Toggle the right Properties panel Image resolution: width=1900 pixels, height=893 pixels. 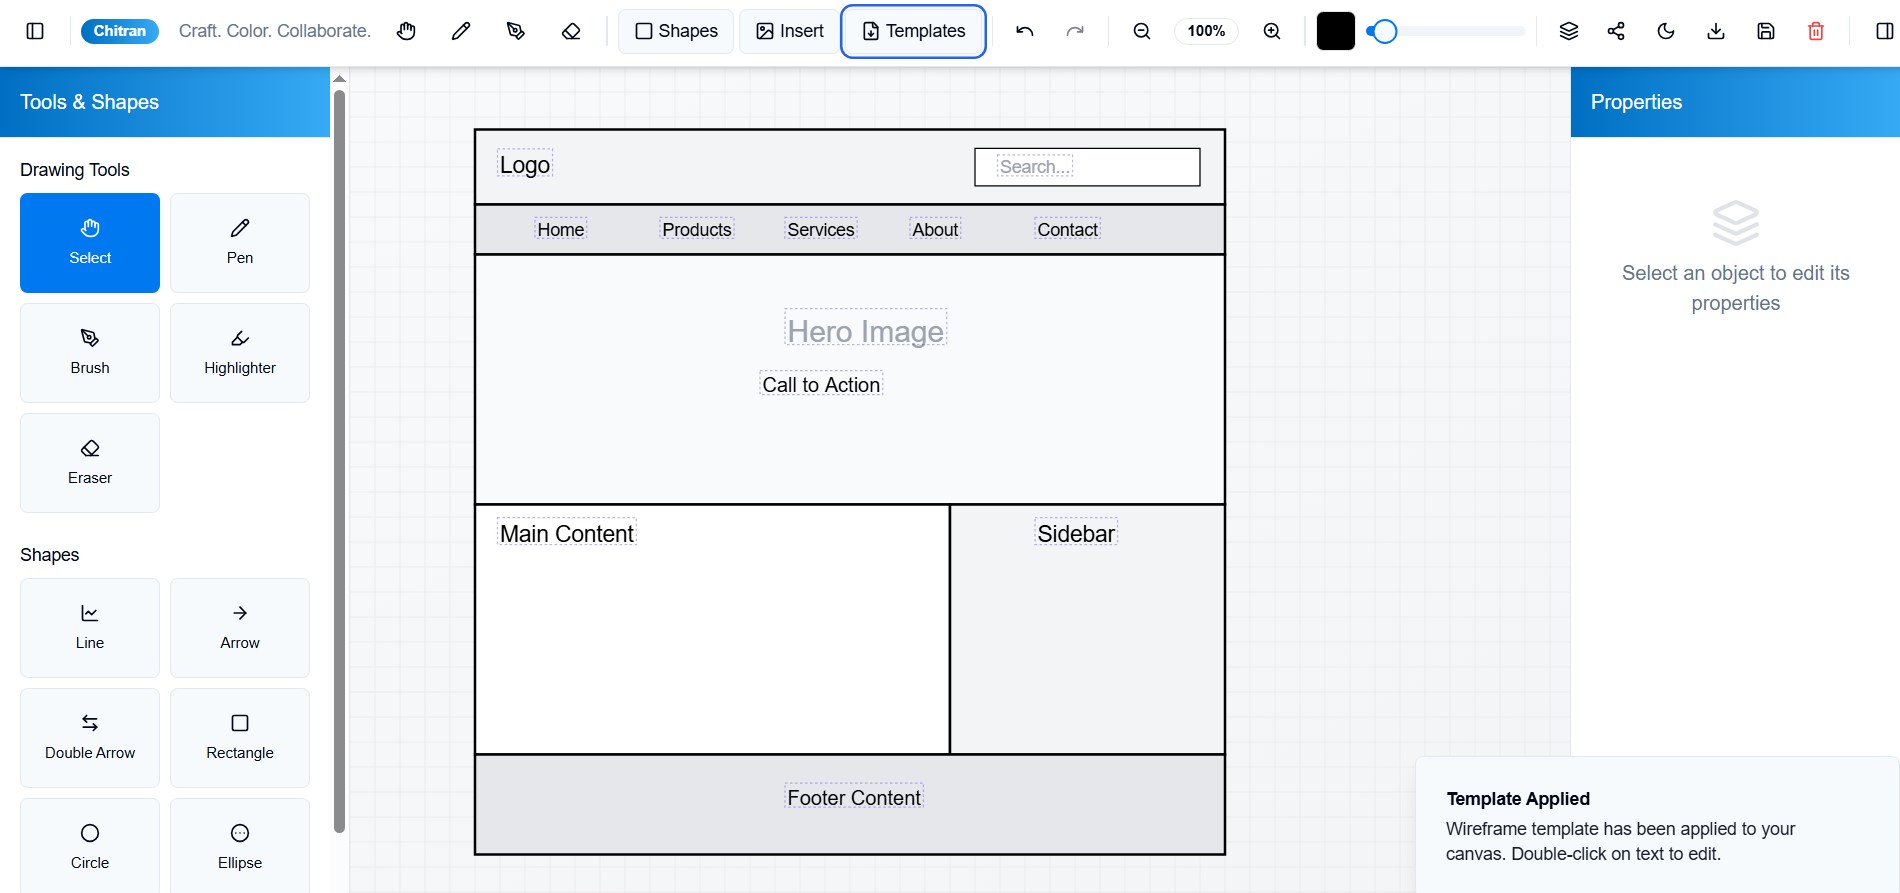1885,31
